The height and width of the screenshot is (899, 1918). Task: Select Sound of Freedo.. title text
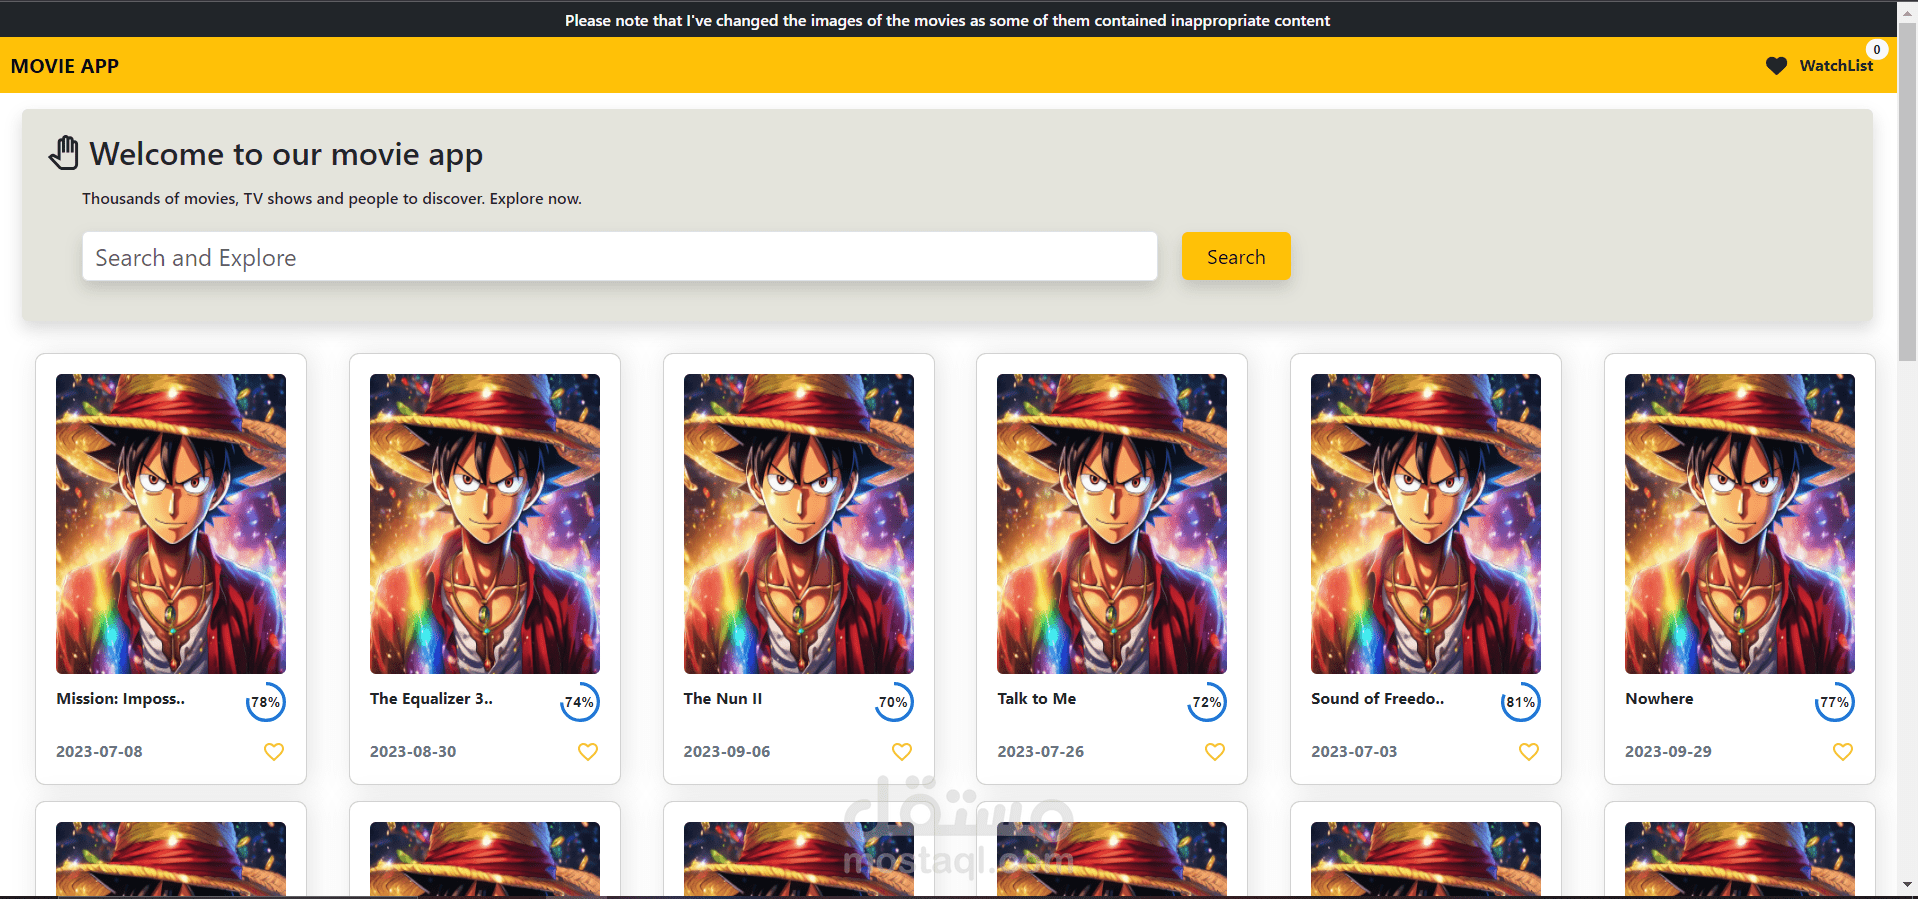[x=1378, y=699]
